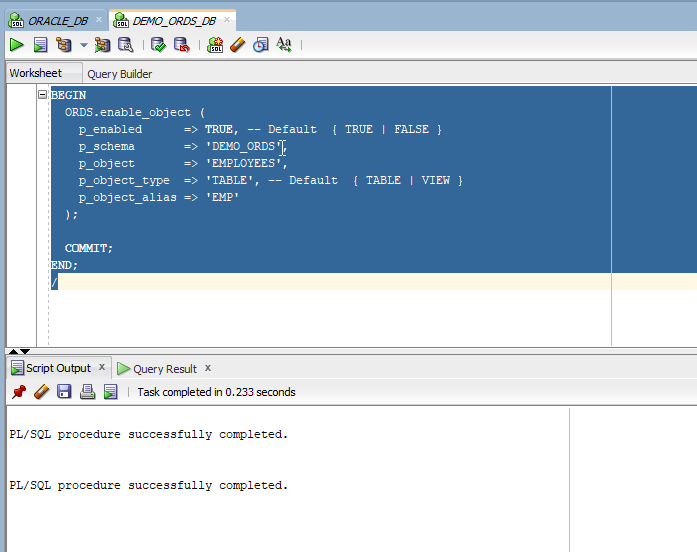Screen dimensions: 697x552
Task: Click the 'DEMO_ORDS' schema value in the code
Action: coord(243,146)
